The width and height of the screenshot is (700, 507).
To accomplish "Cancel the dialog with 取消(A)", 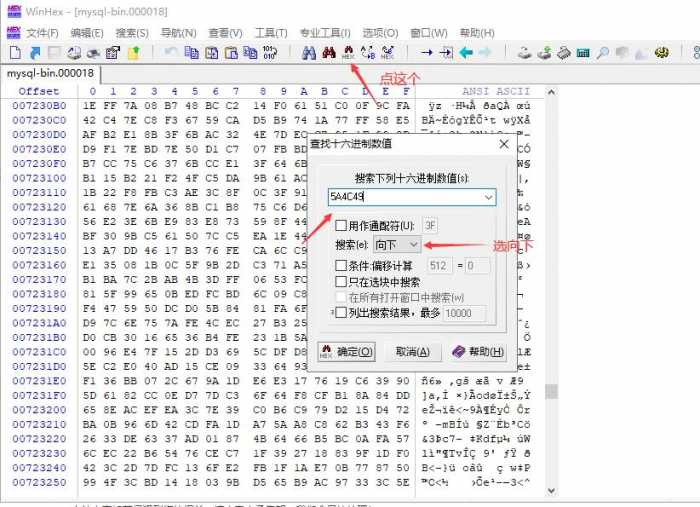I will click(412, 352).
